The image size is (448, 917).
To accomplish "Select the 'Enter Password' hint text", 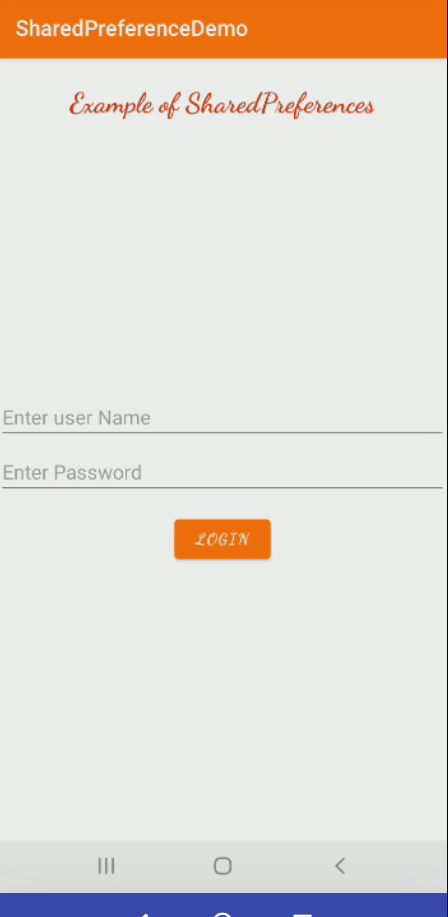I will pos(72,473).
